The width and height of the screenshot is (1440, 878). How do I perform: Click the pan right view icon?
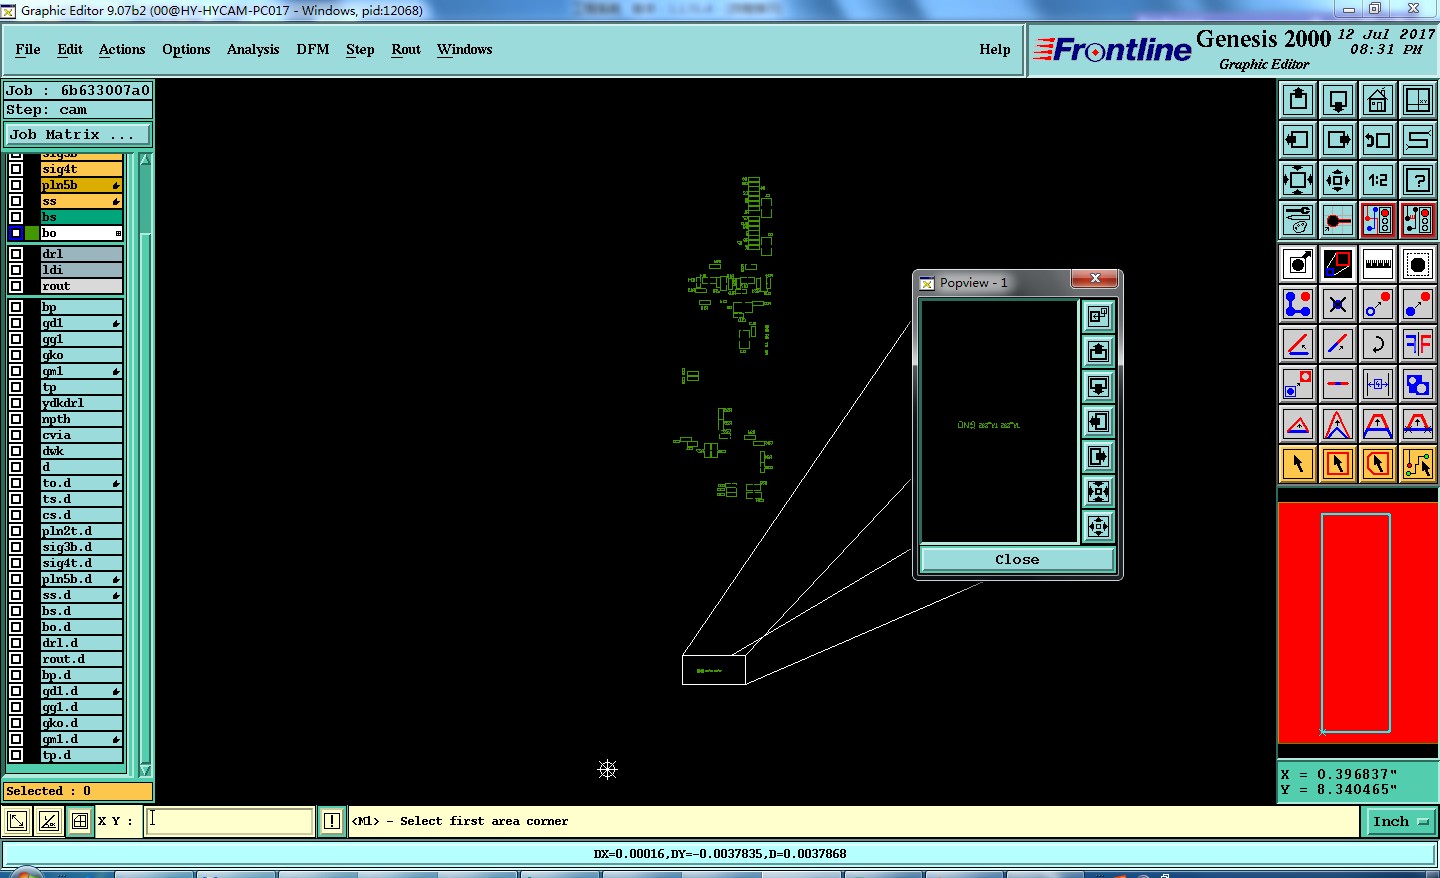tap(1338, 140)
